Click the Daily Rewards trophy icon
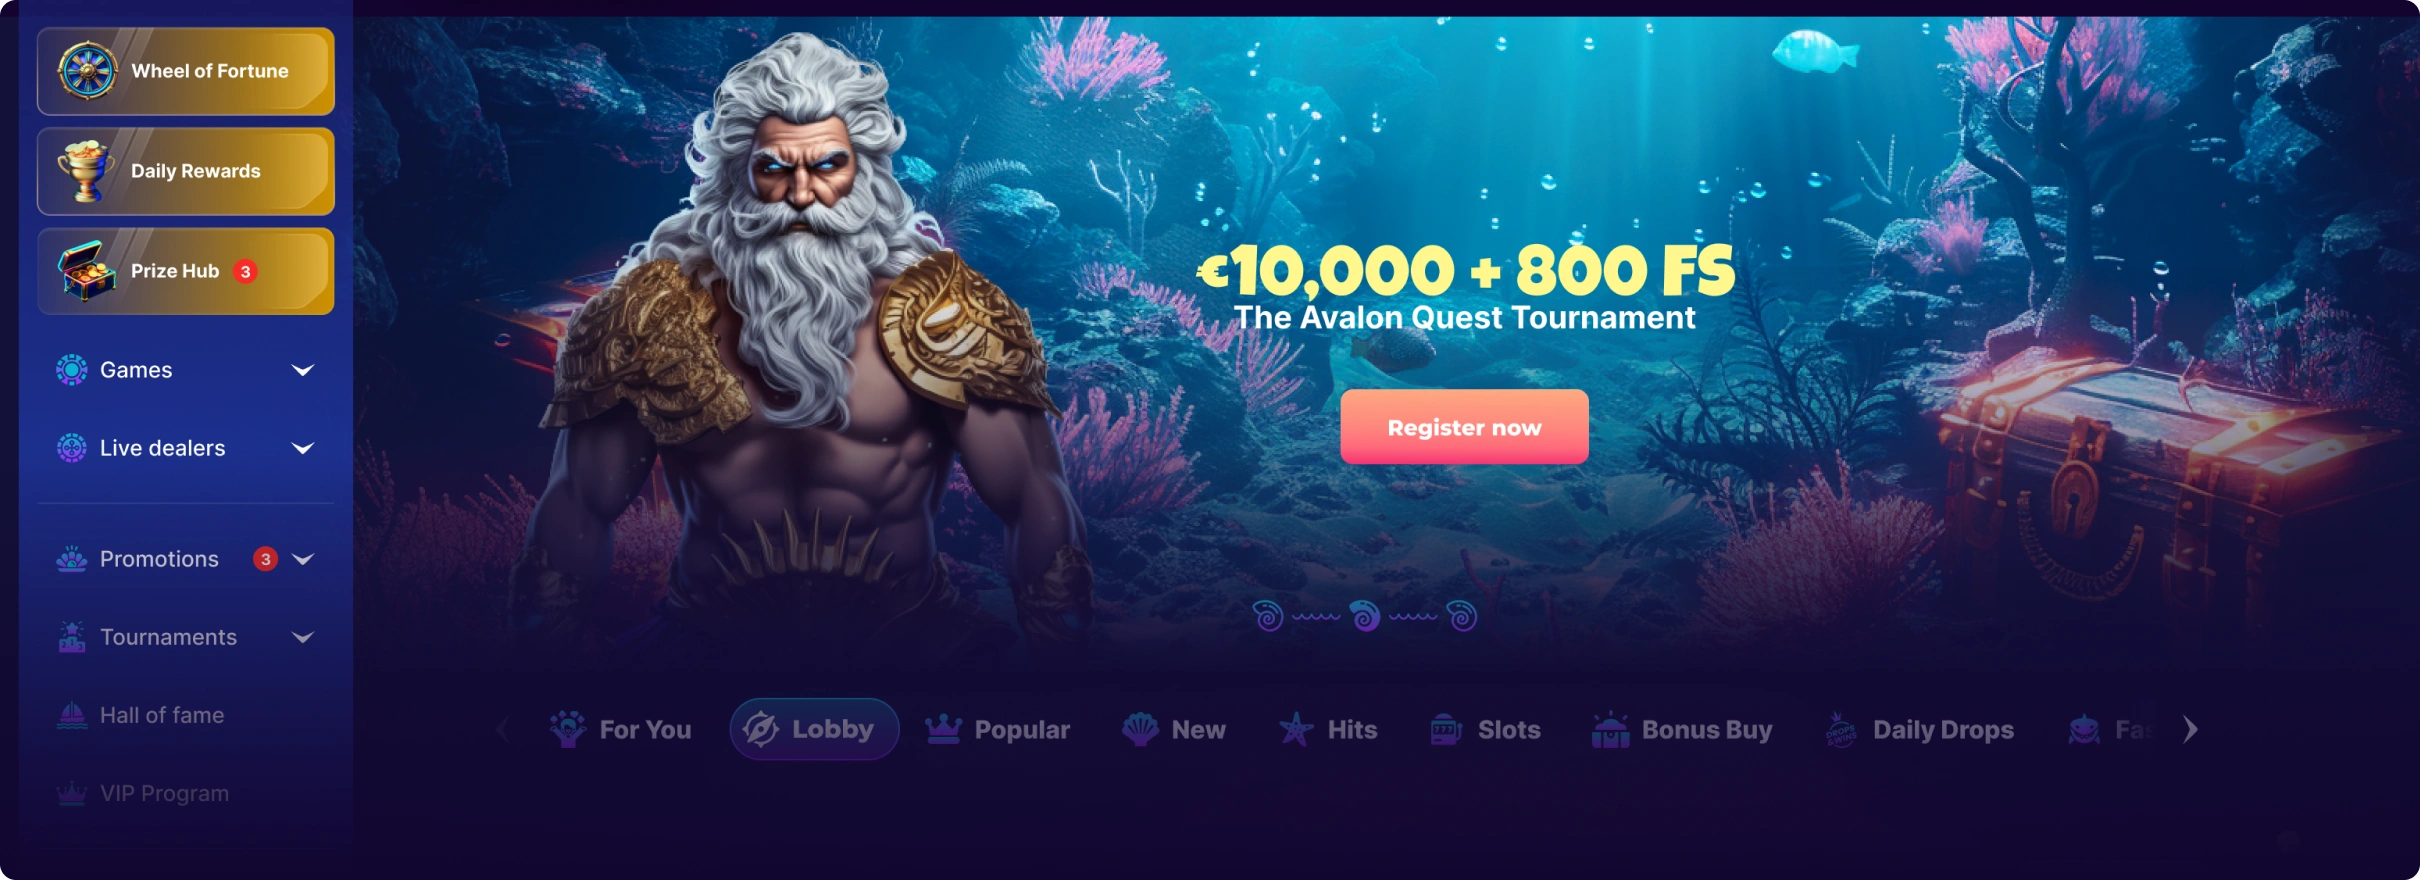The height and width of the screenshot is (880, 2420). pyautogui.click(x=86, y=171)
